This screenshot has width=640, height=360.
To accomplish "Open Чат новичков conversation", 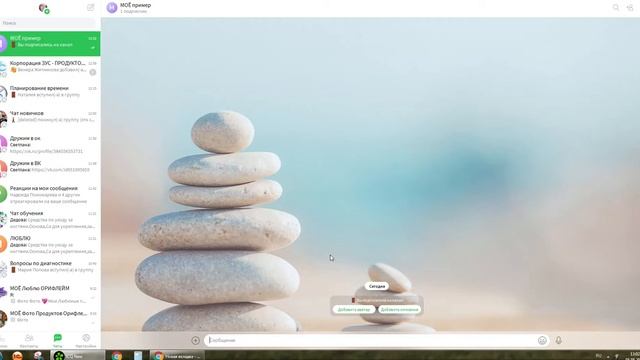I will 50,118.
